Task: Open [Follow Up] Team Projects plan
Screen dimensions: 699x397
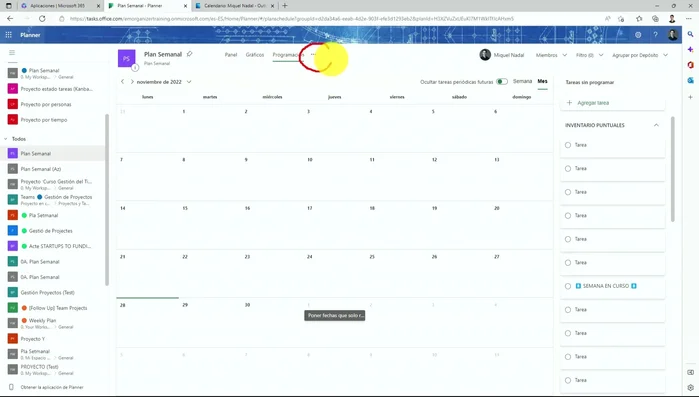Action: pos(53,308)
